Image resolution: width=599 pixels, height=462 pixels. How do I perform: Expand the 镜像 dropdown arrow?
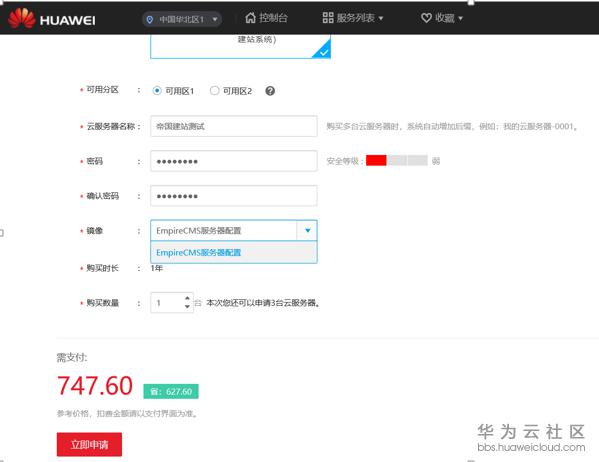pos(307,230)
